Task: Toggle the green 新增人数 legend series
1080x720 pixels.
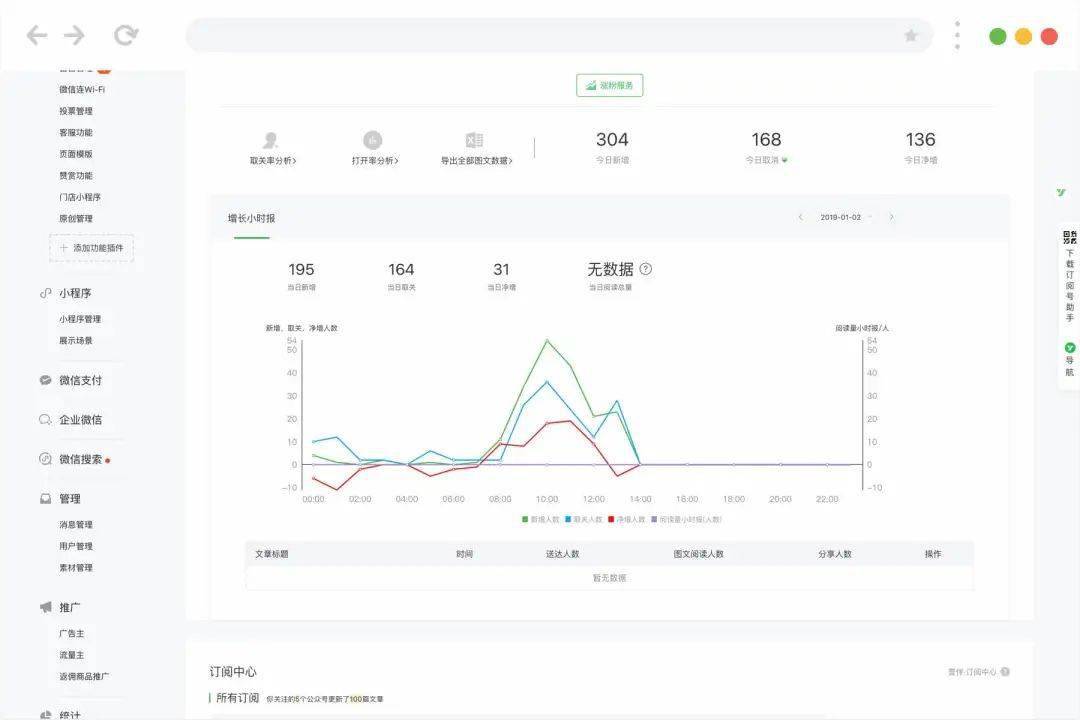Action: (541, 519)
